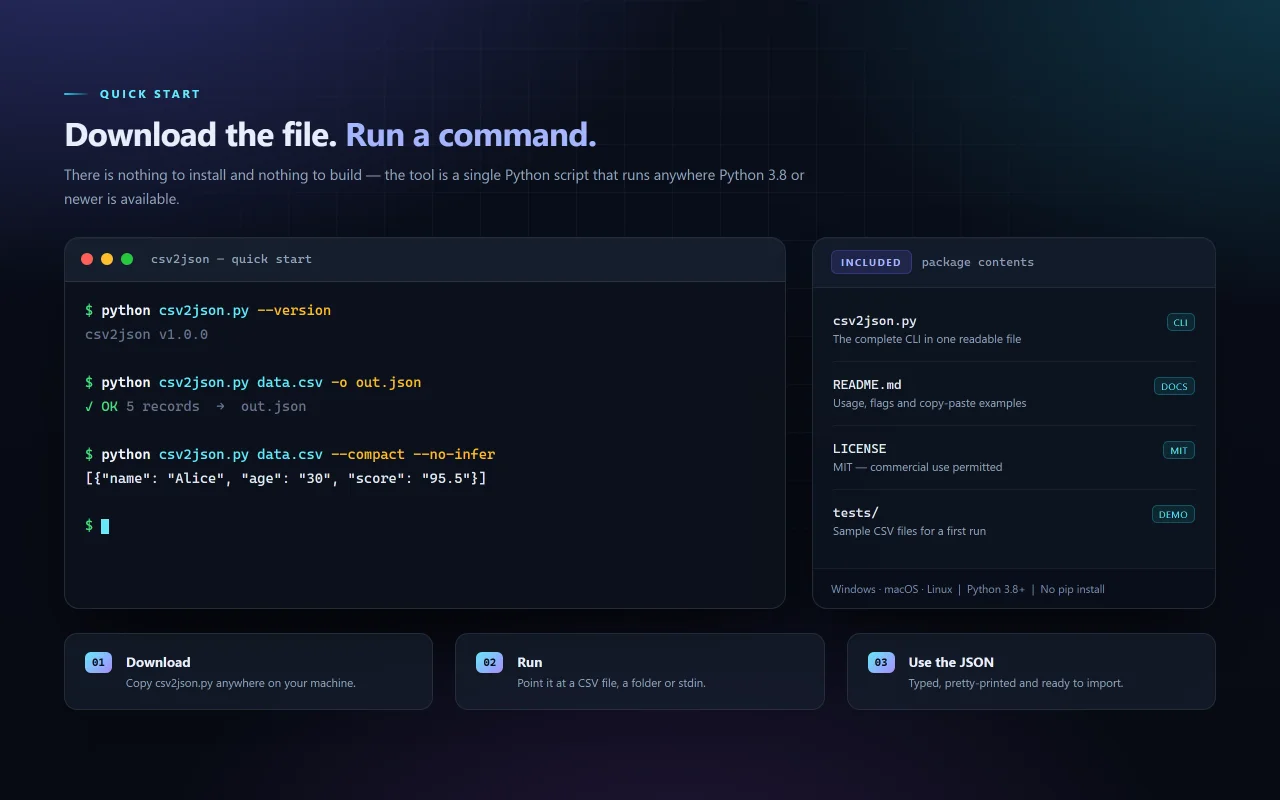Click 'The complete CLI in one readable file'
This screenshot has width=1280, height=800.
coord(927,339)
